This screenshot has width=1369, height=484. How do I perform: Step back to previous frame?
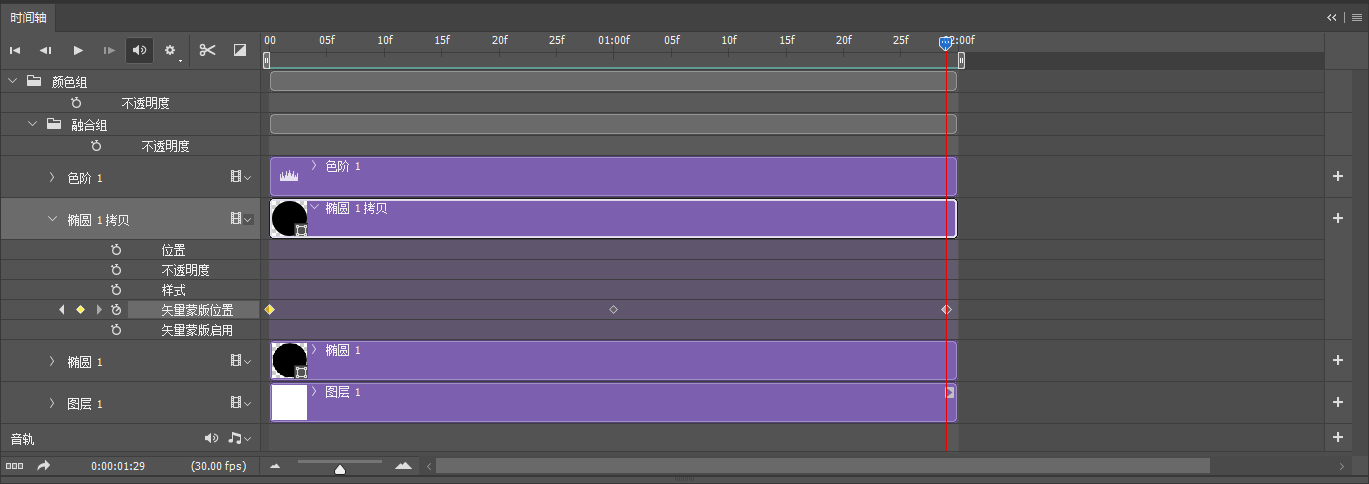click(46, 50)
